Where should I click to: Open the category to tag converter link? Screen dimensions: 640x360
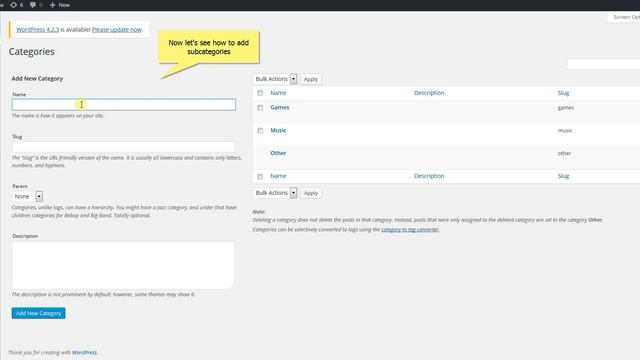point(410,229)
